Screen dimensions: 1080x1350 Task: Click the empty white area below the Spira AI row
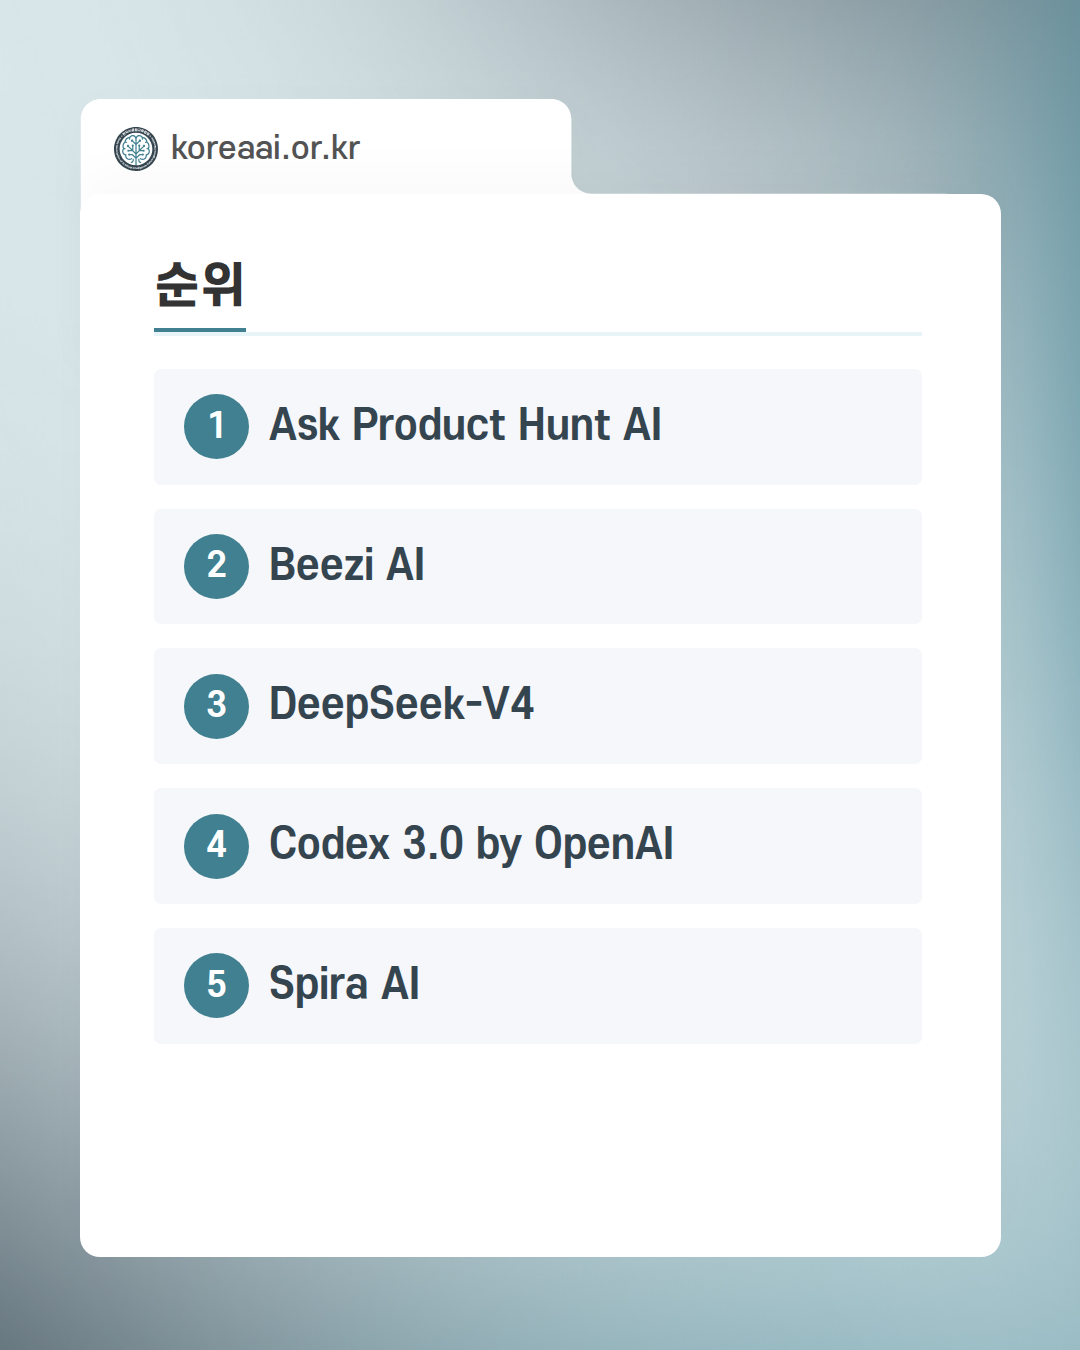pos(540,1150)
